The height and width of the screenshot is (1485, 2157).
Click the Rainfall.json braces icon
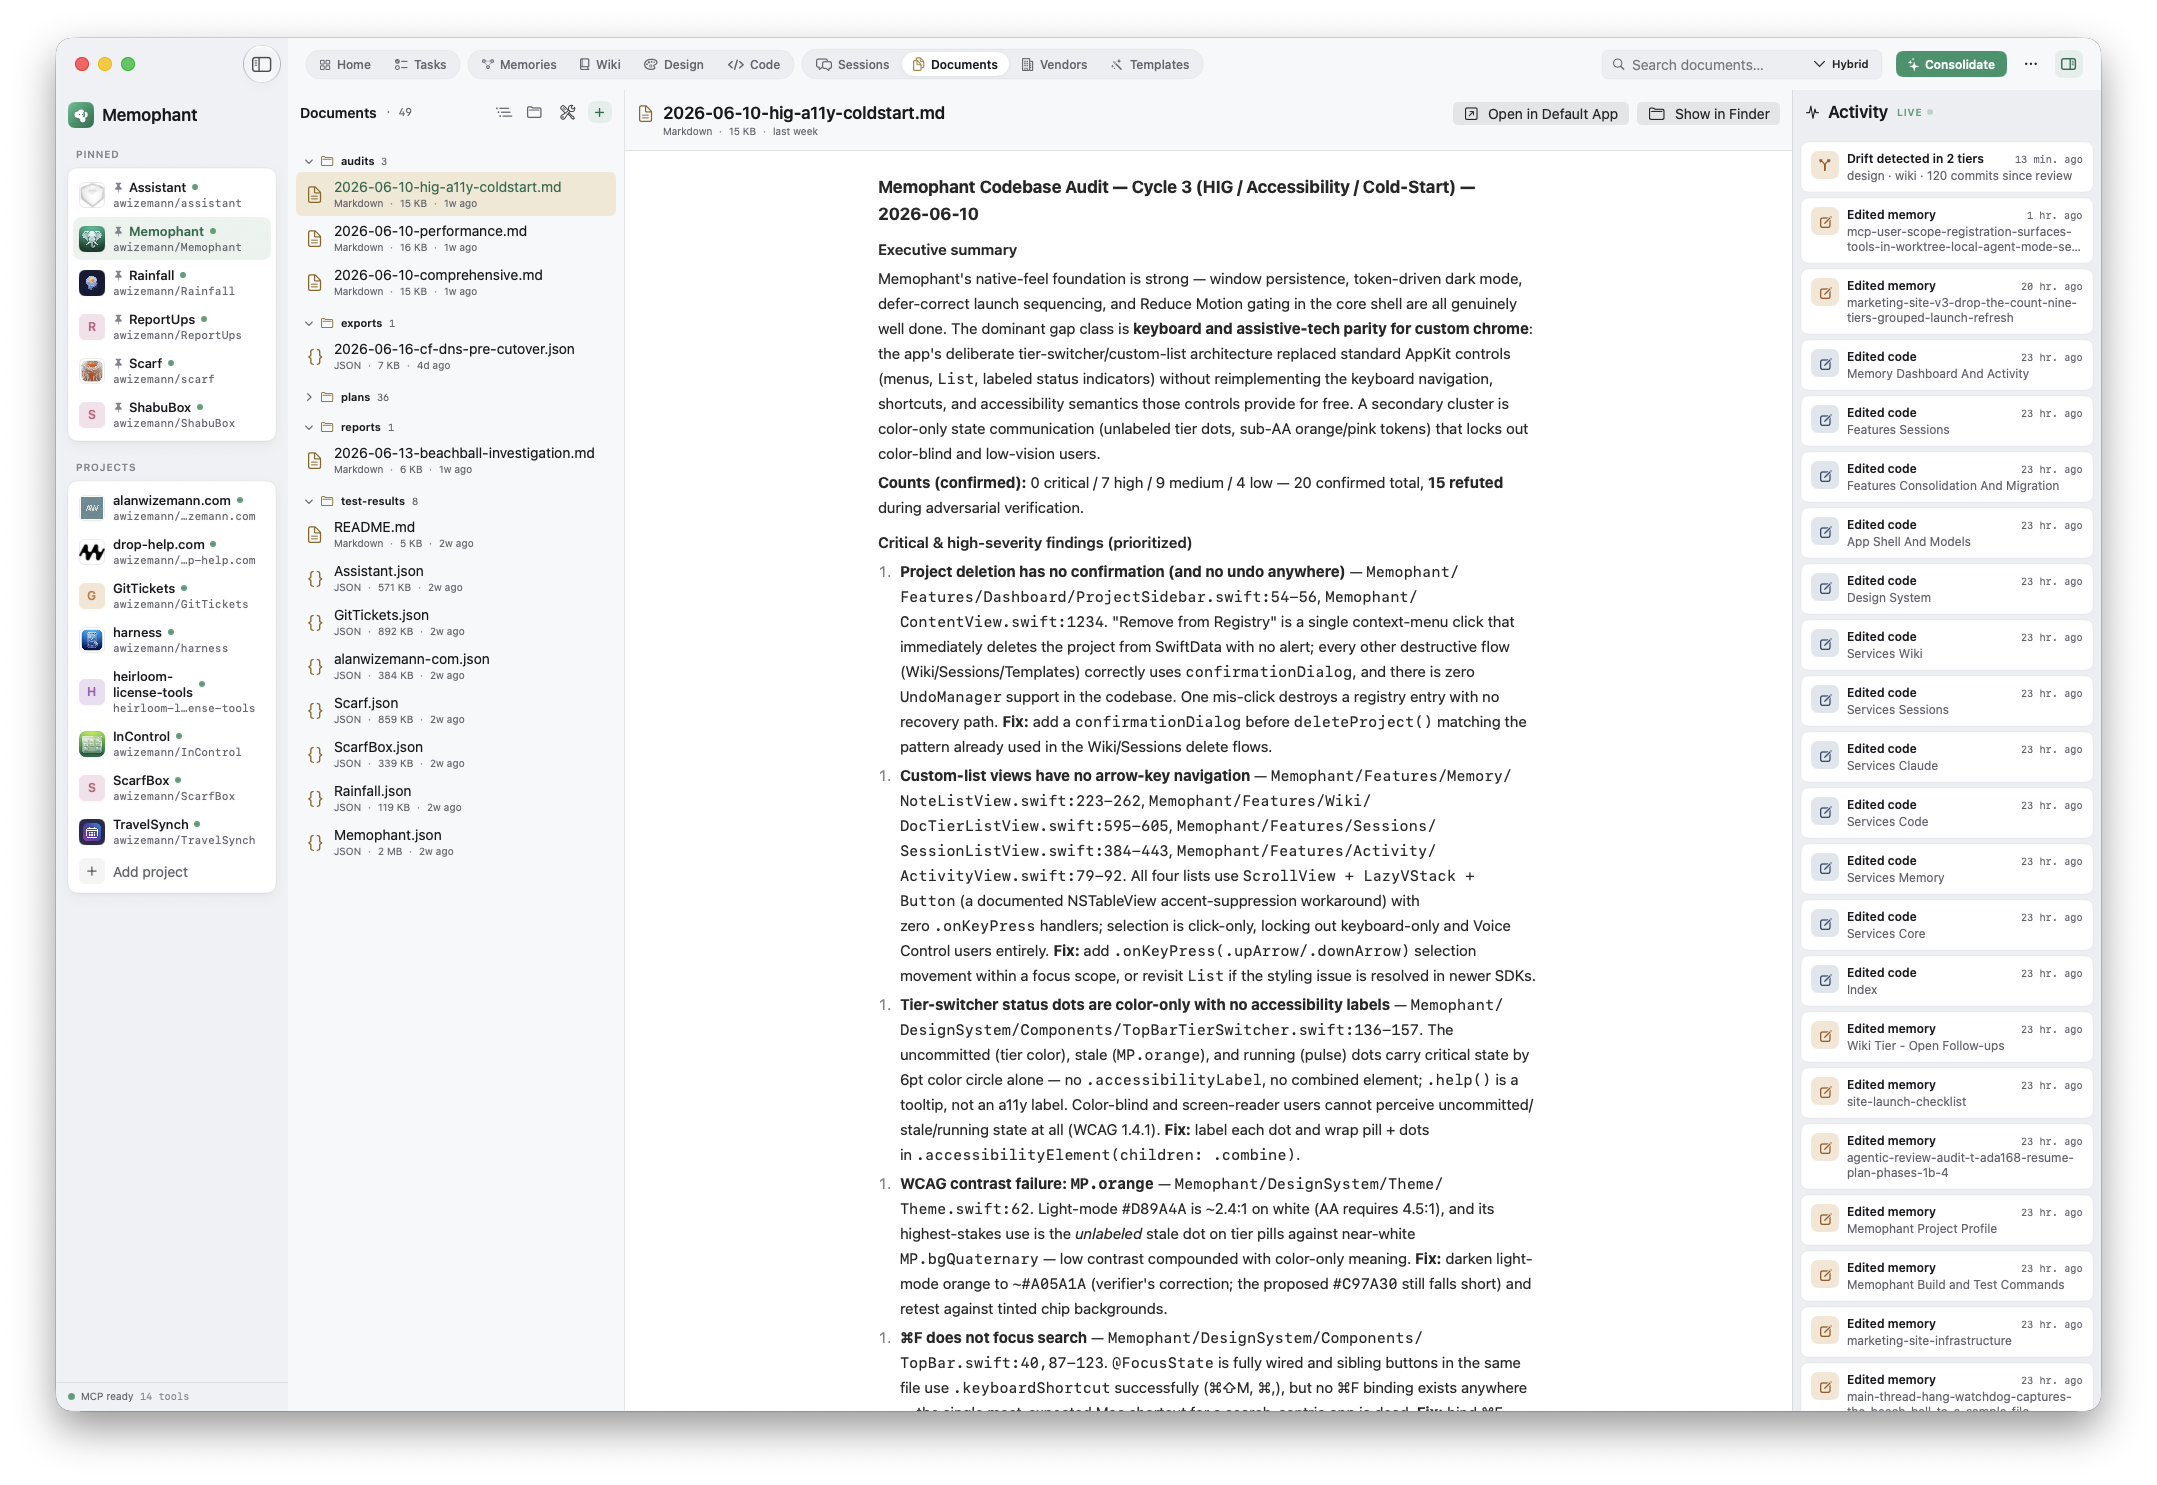pos(314,798)
